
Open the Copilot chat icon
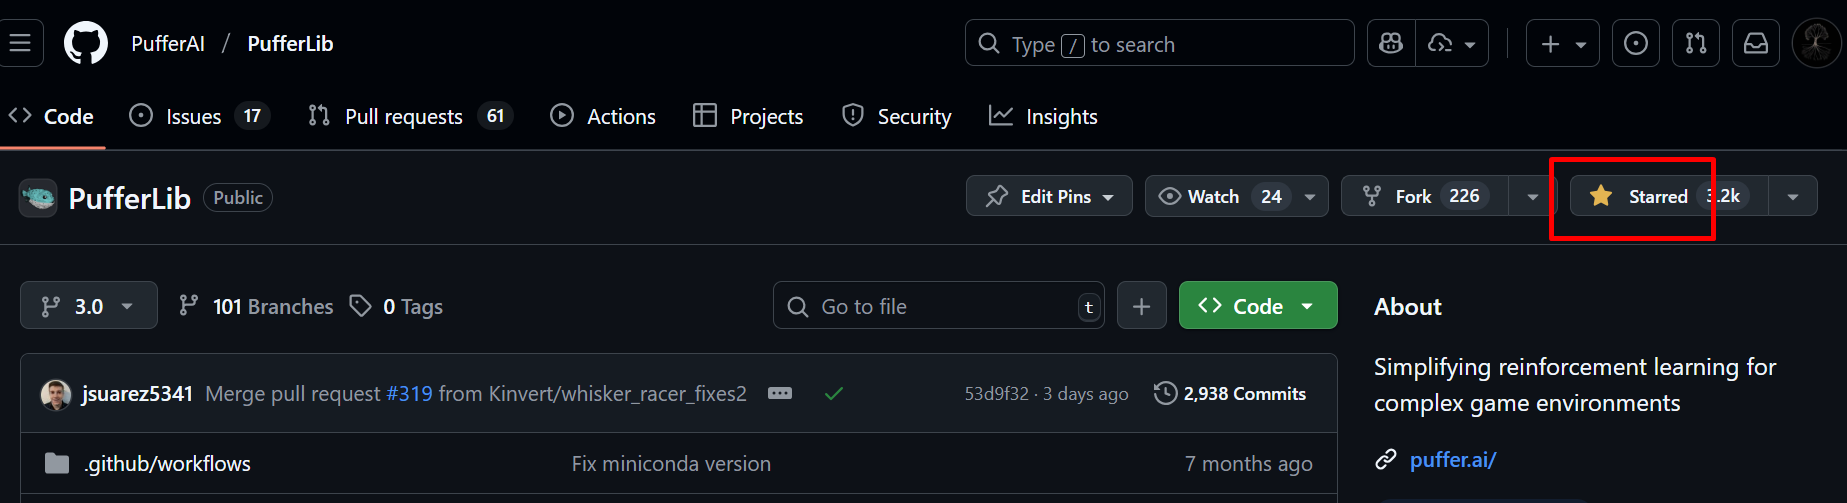[1391, 44]
